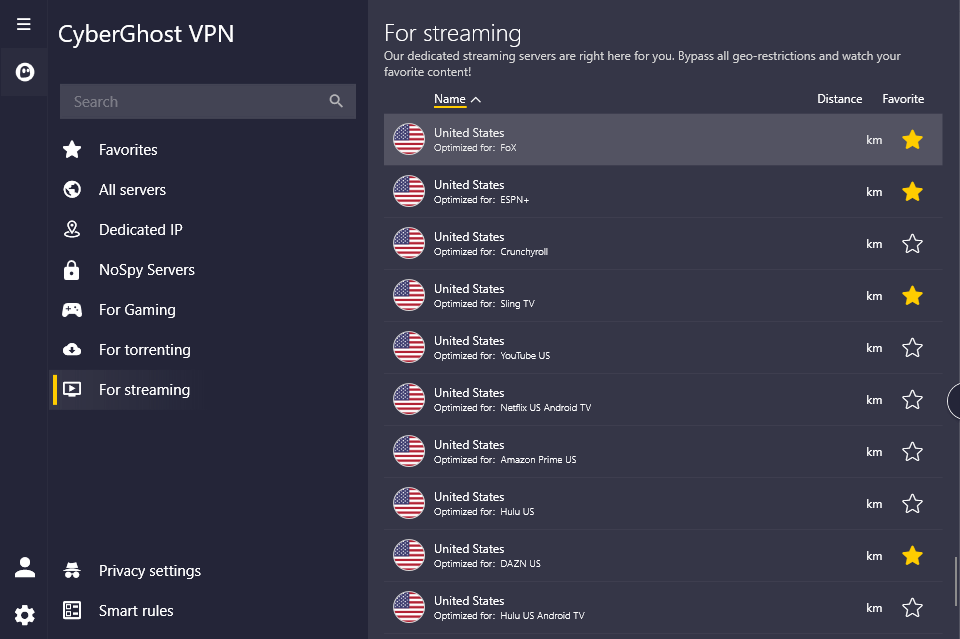The width and height of the screenshot is (960, 639).
Task: Select the Favorites star in the sidebar
Action: (71, 149)
